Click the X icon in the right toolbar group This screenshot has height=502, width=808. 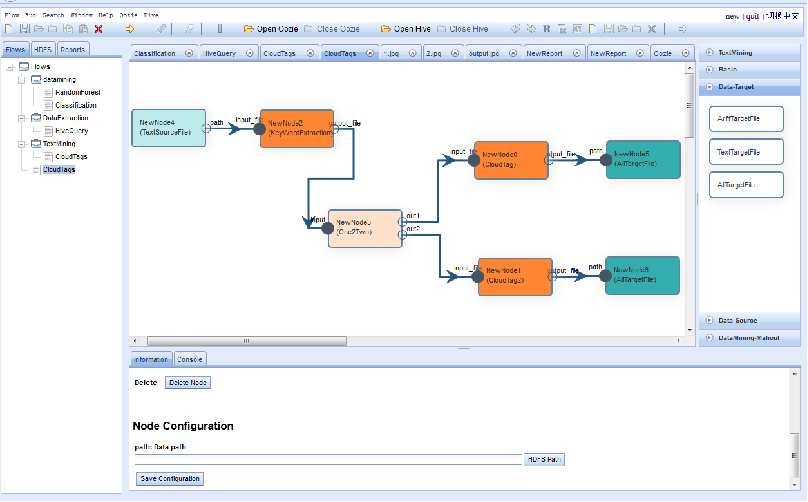coord(652,29)
